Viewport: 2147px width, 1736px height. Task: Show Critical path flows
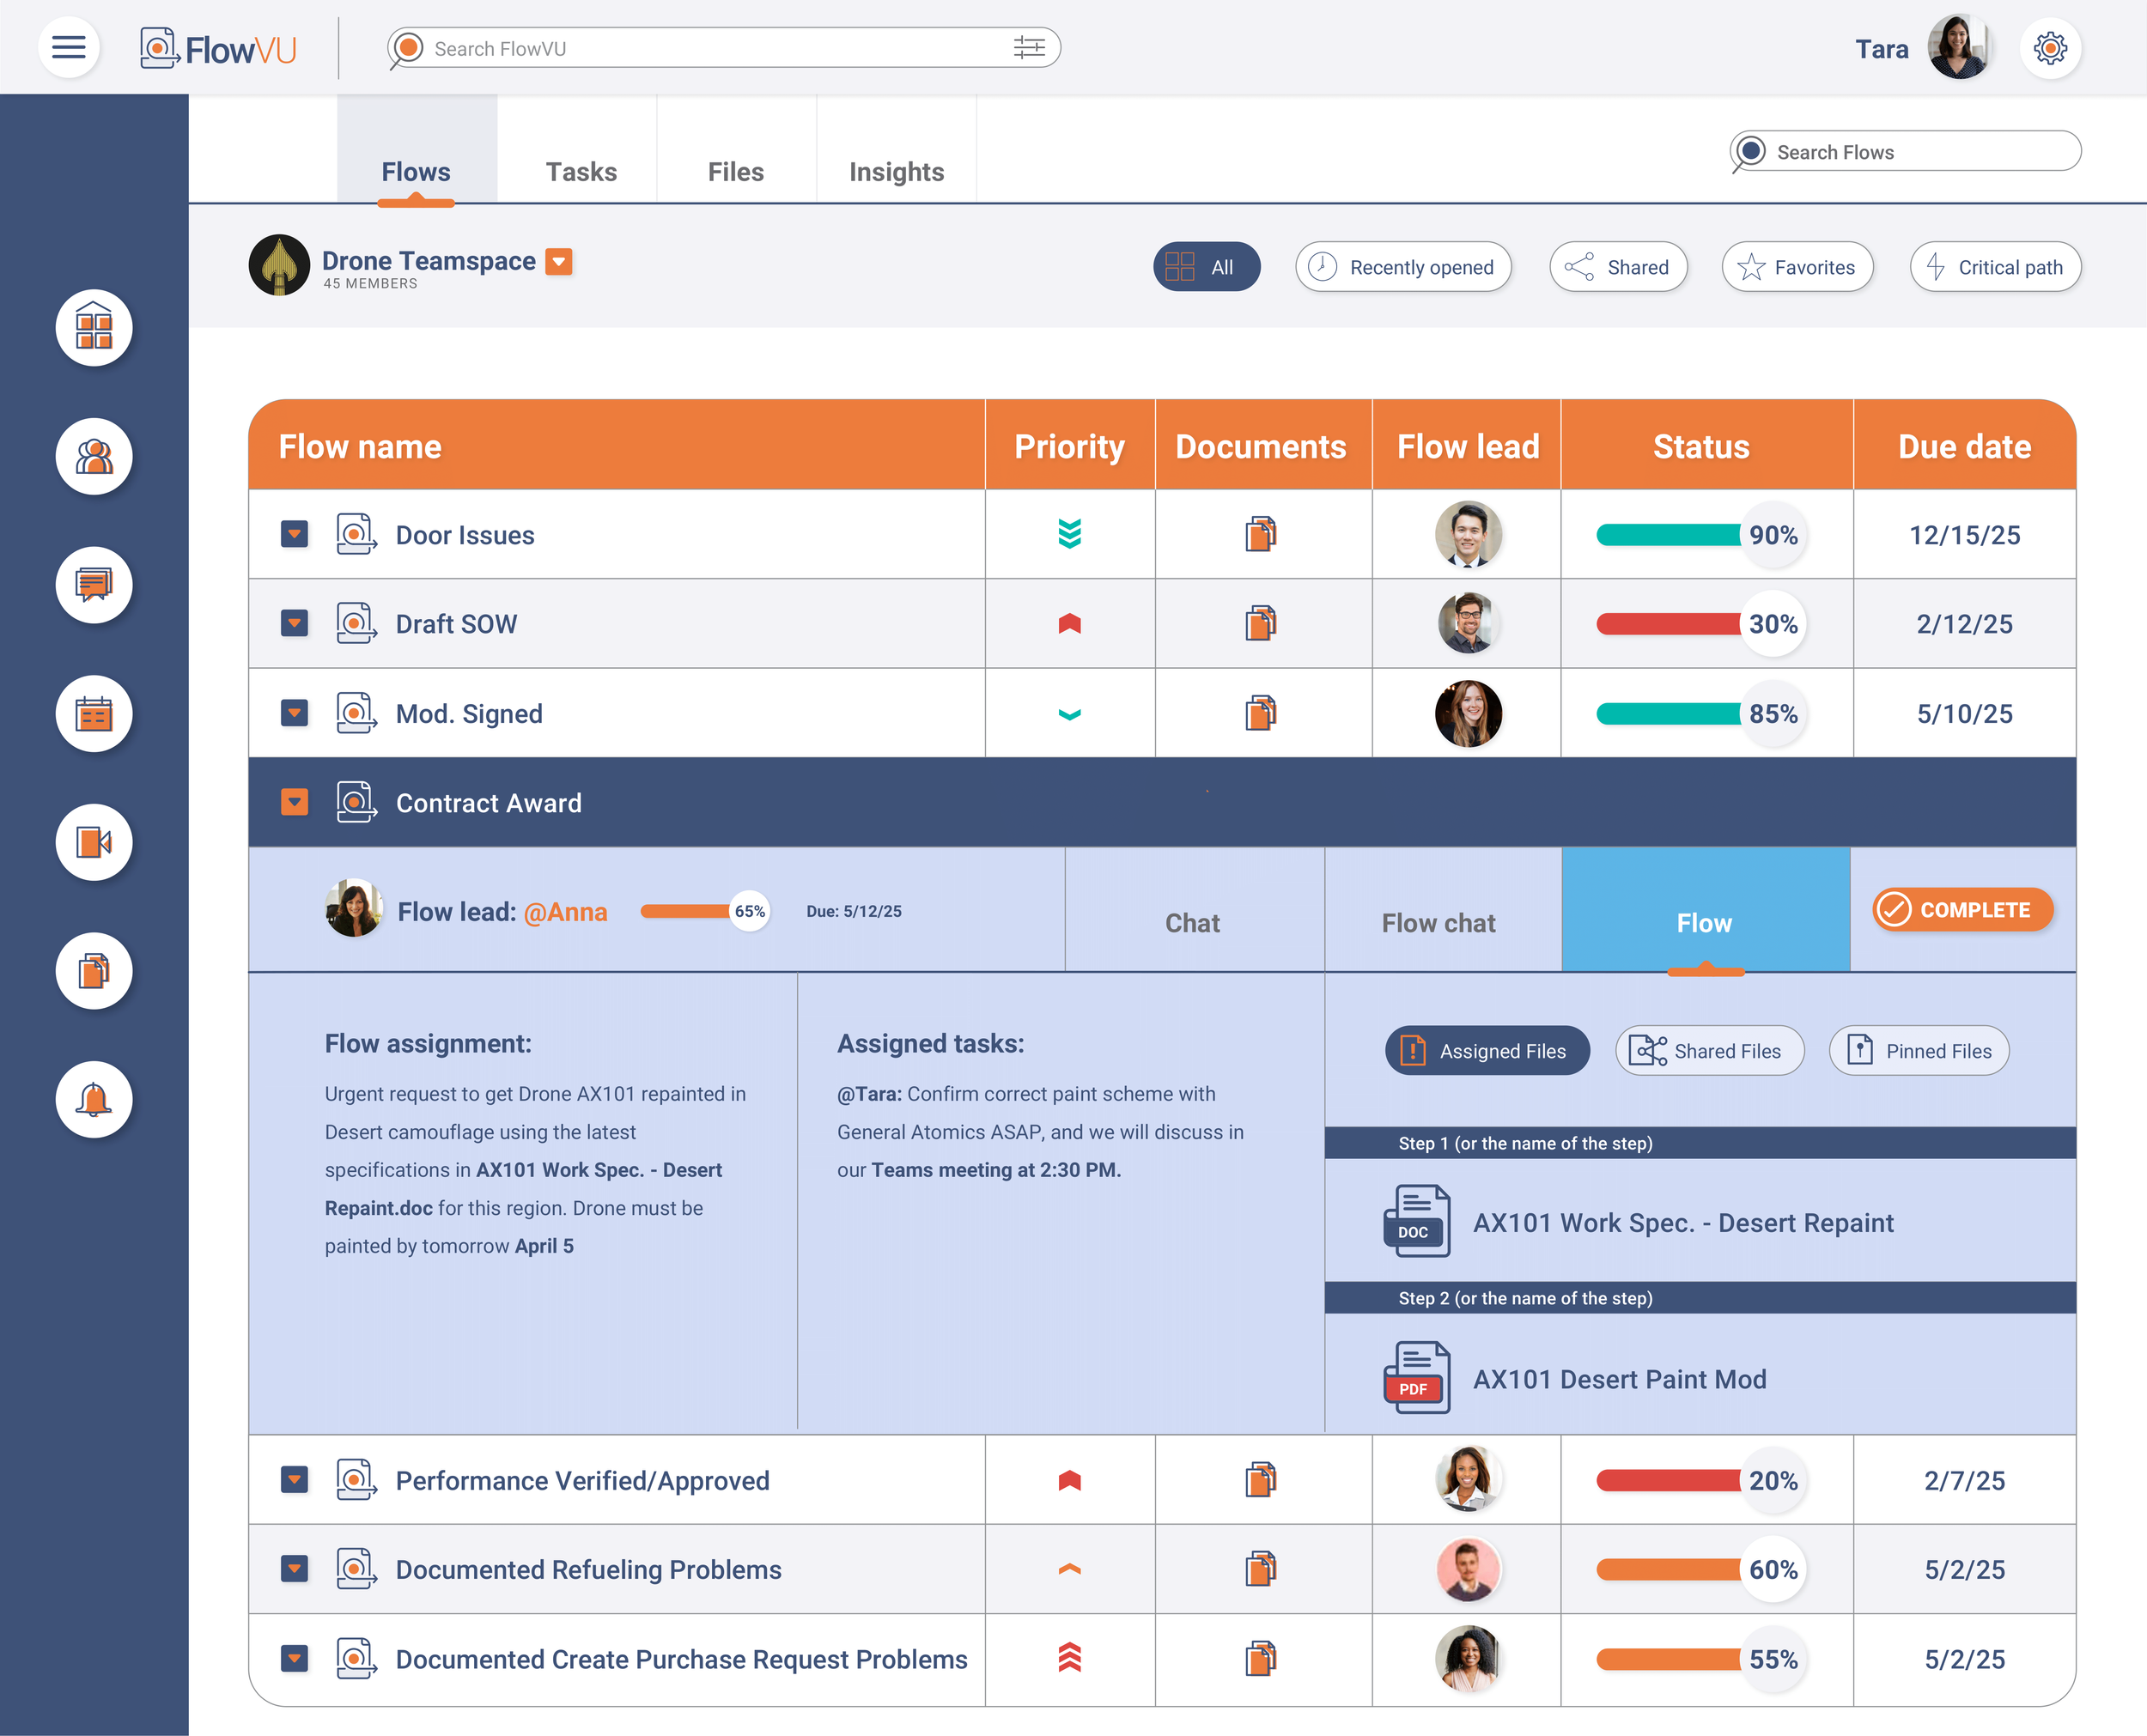pos(1994,267)
